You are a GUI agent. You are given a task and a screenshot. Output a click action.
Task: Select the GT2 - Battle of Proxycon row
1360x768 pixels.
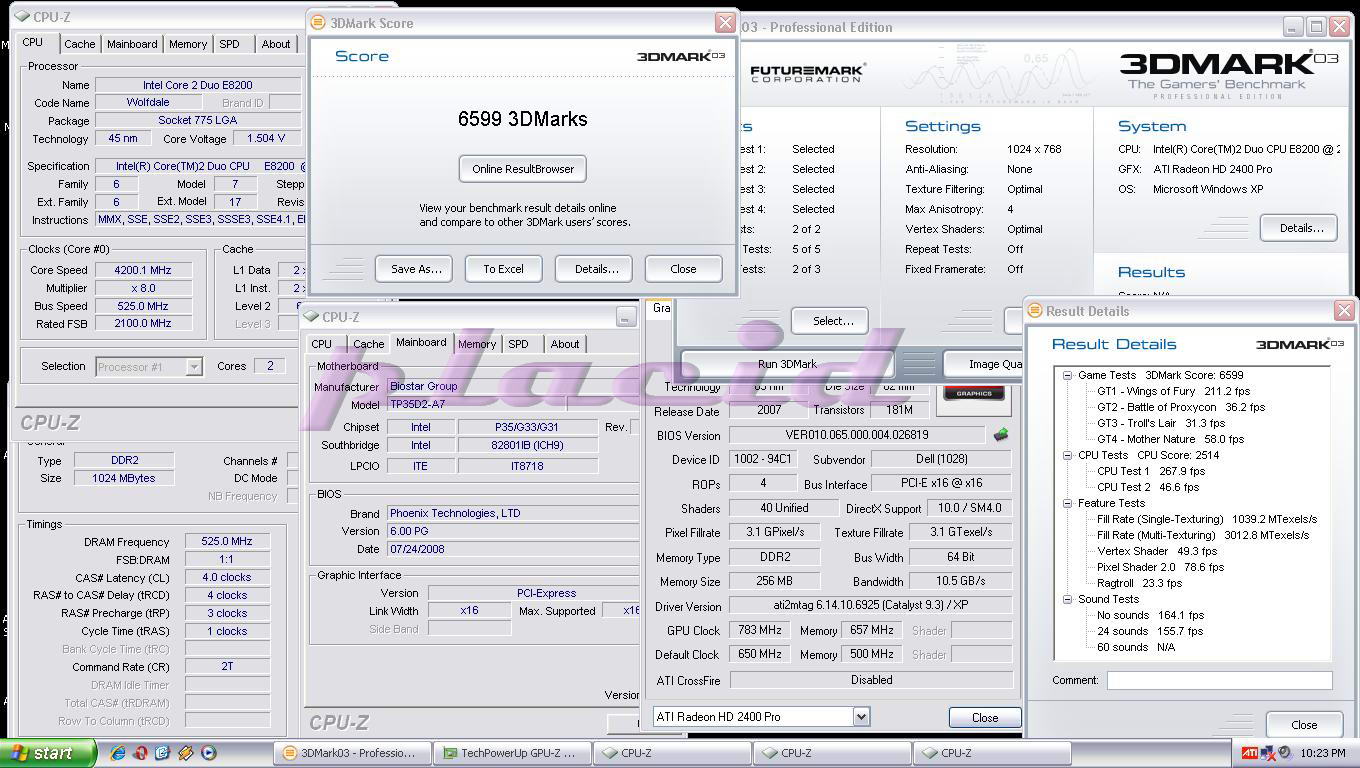(x=1181, y=407)
